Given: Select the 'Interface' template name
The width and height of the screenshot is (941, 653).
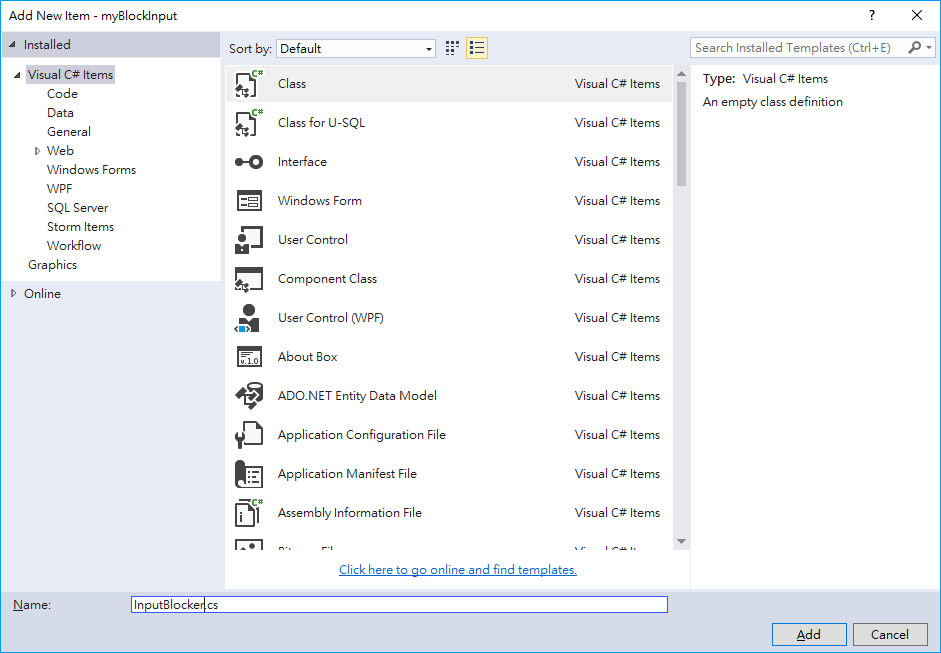Looking at the screenshot, I should [x=302, y=162].
